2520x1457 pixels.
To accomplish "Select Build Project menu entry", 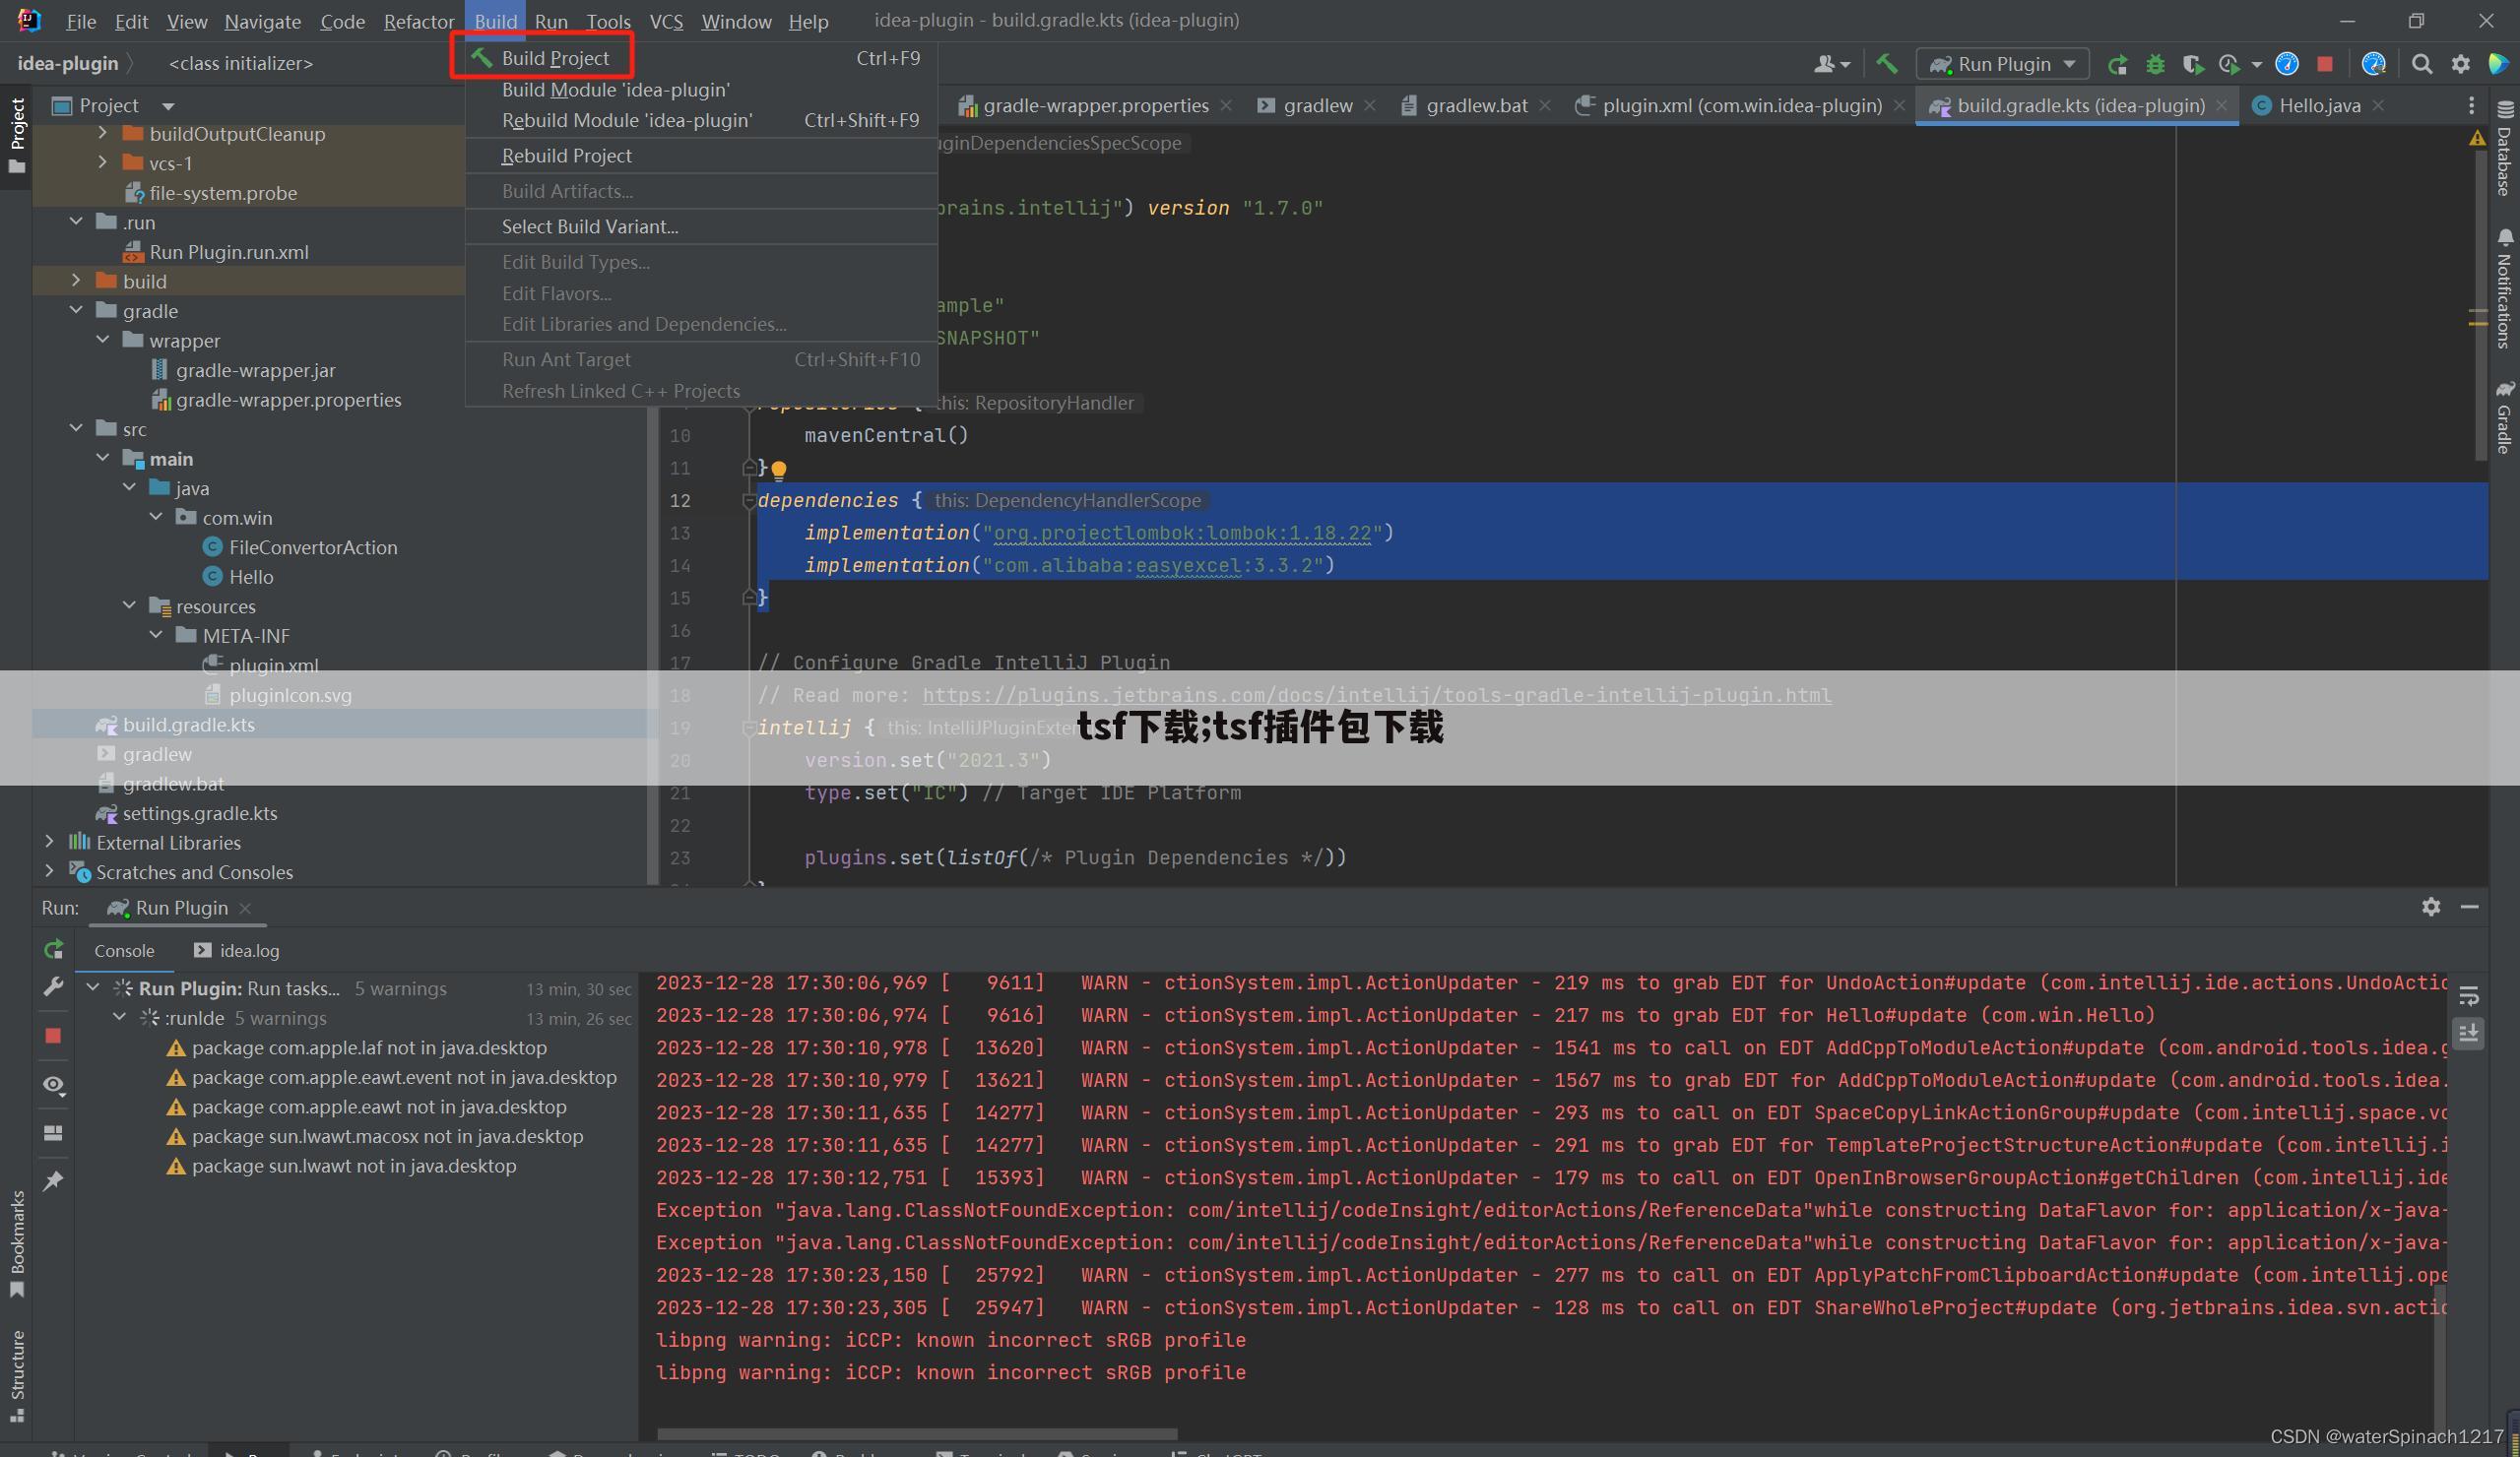I will click(701, 58).
